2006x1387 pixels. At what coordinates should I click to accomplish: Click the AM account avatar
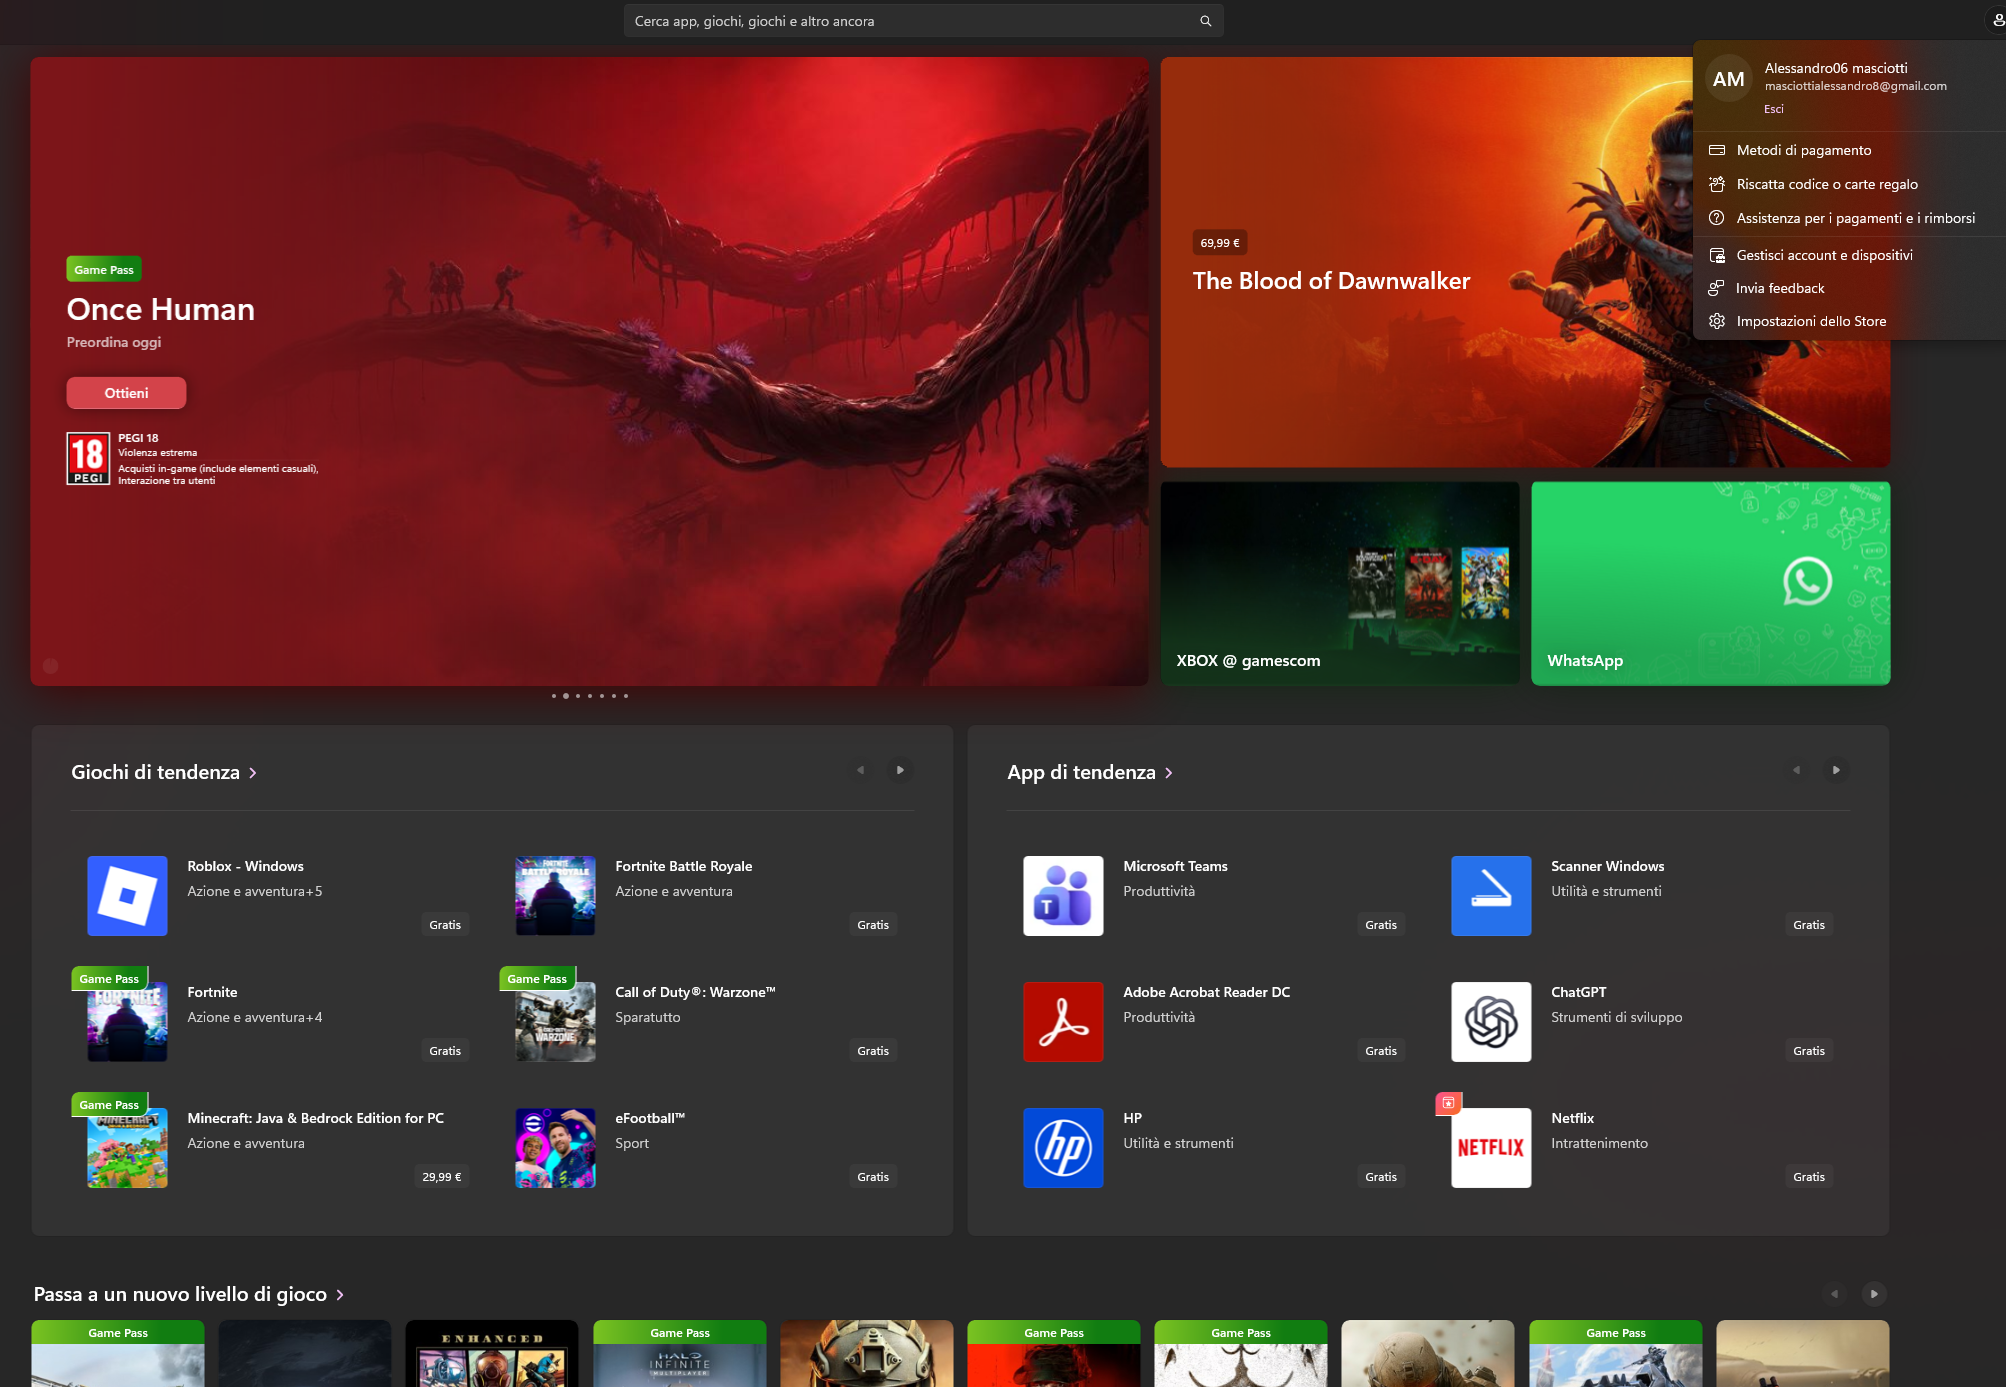[1728, 79]
